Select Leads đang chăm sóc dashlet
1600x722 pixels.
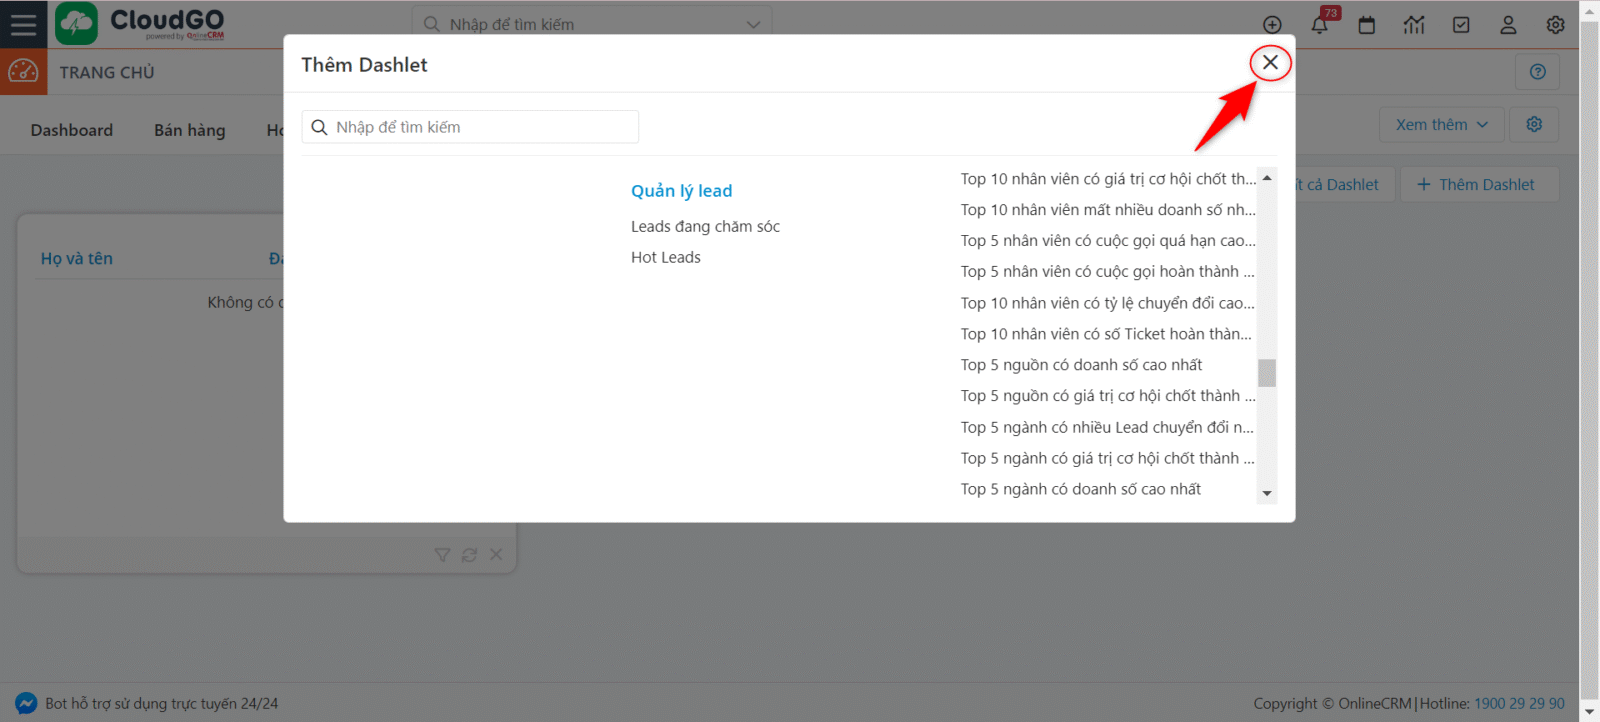(x=705, y=226)
